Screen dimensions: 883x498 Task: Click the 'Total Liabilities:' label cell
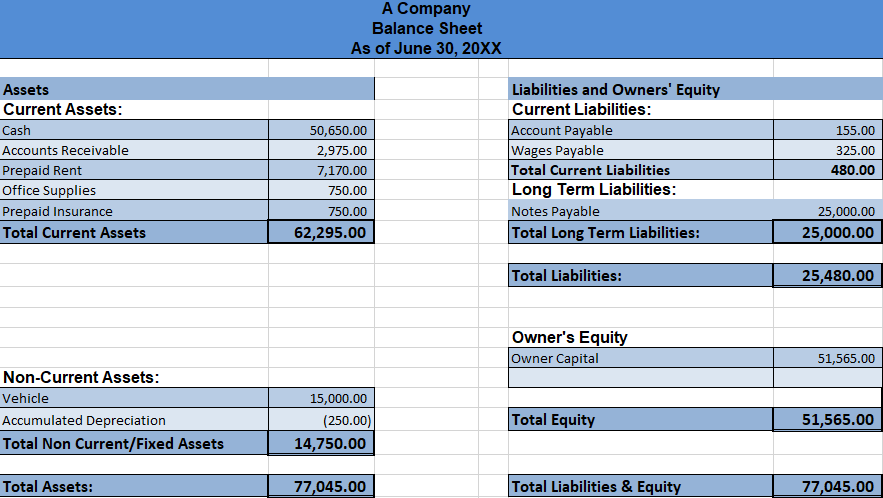641,275
